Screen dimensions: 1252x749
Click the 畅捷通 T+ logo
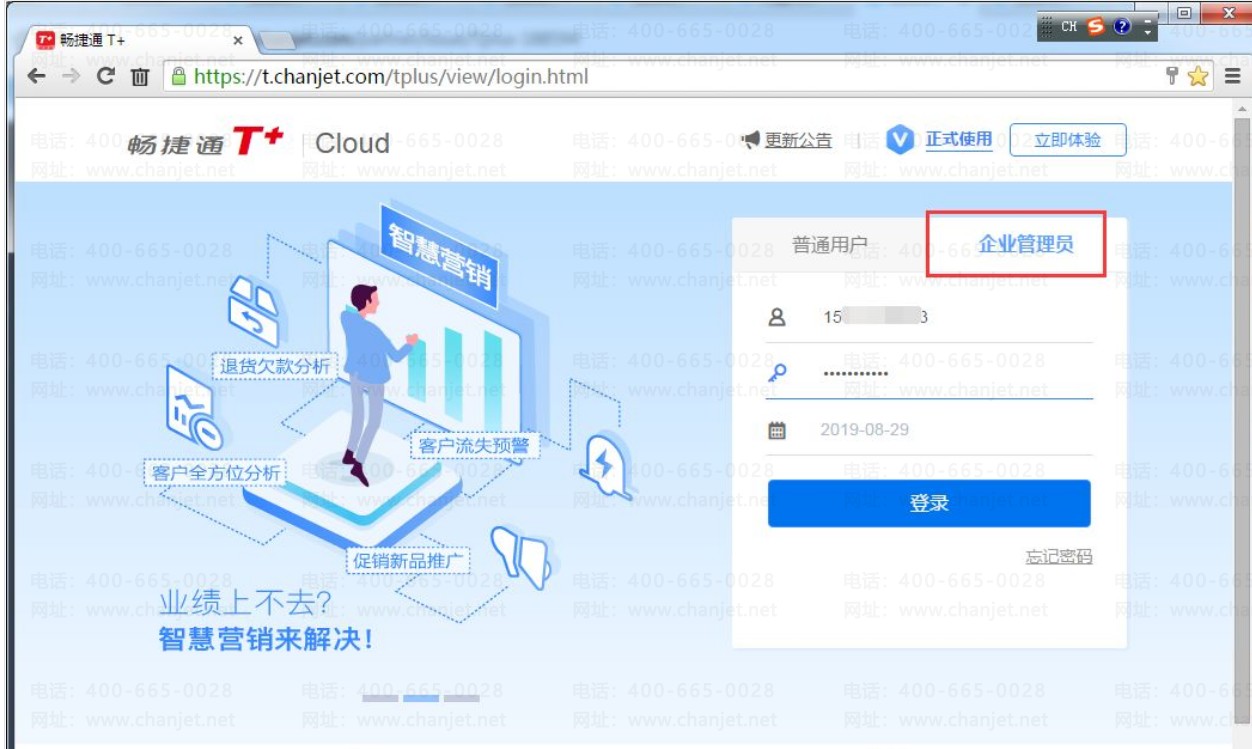tap(206, 142)
